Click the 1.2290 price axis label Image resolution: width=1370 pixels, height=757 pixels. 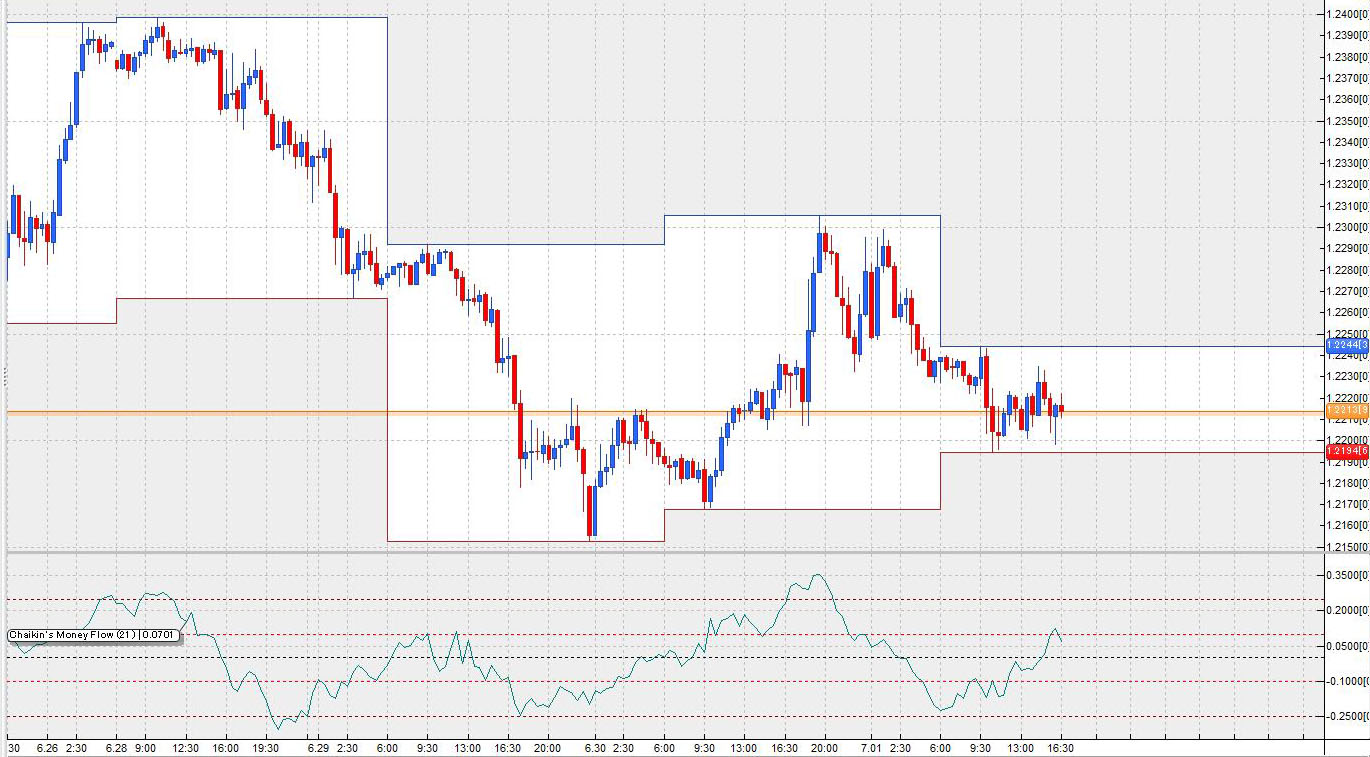point(1348,248)
